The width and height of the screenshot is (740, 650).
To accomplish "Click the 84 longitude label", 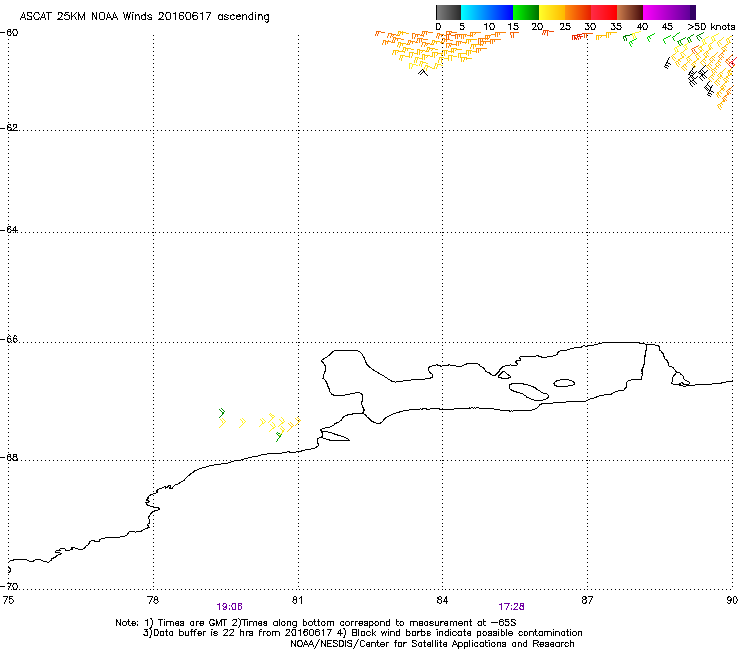I will coord(442,600).
